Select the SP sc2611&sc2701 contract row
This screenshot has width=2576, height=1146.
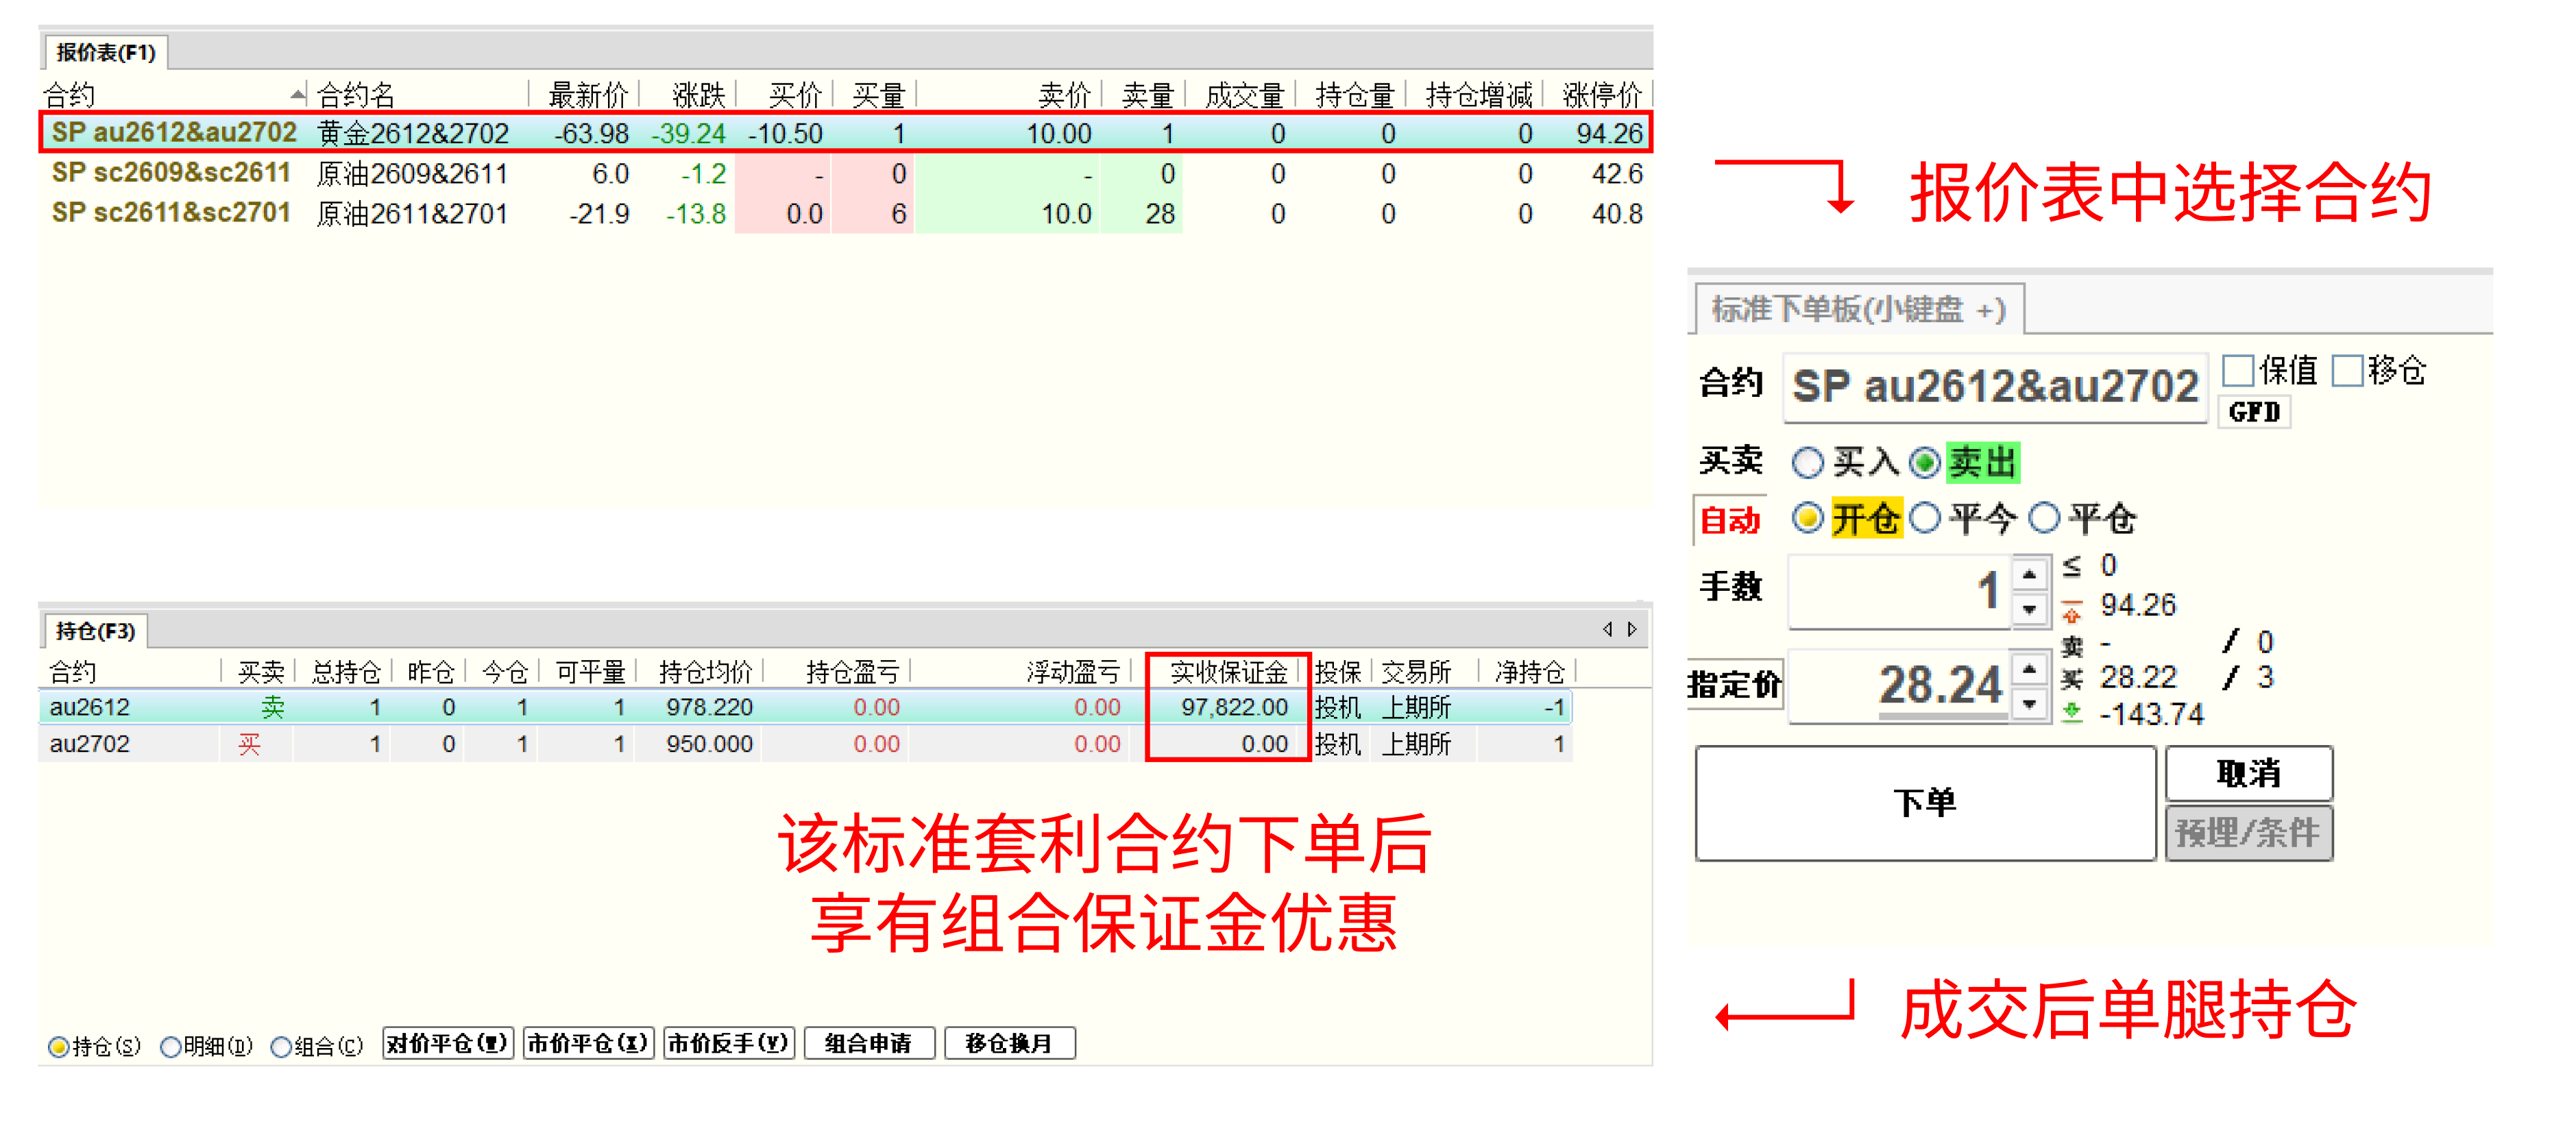click(846, 214)
